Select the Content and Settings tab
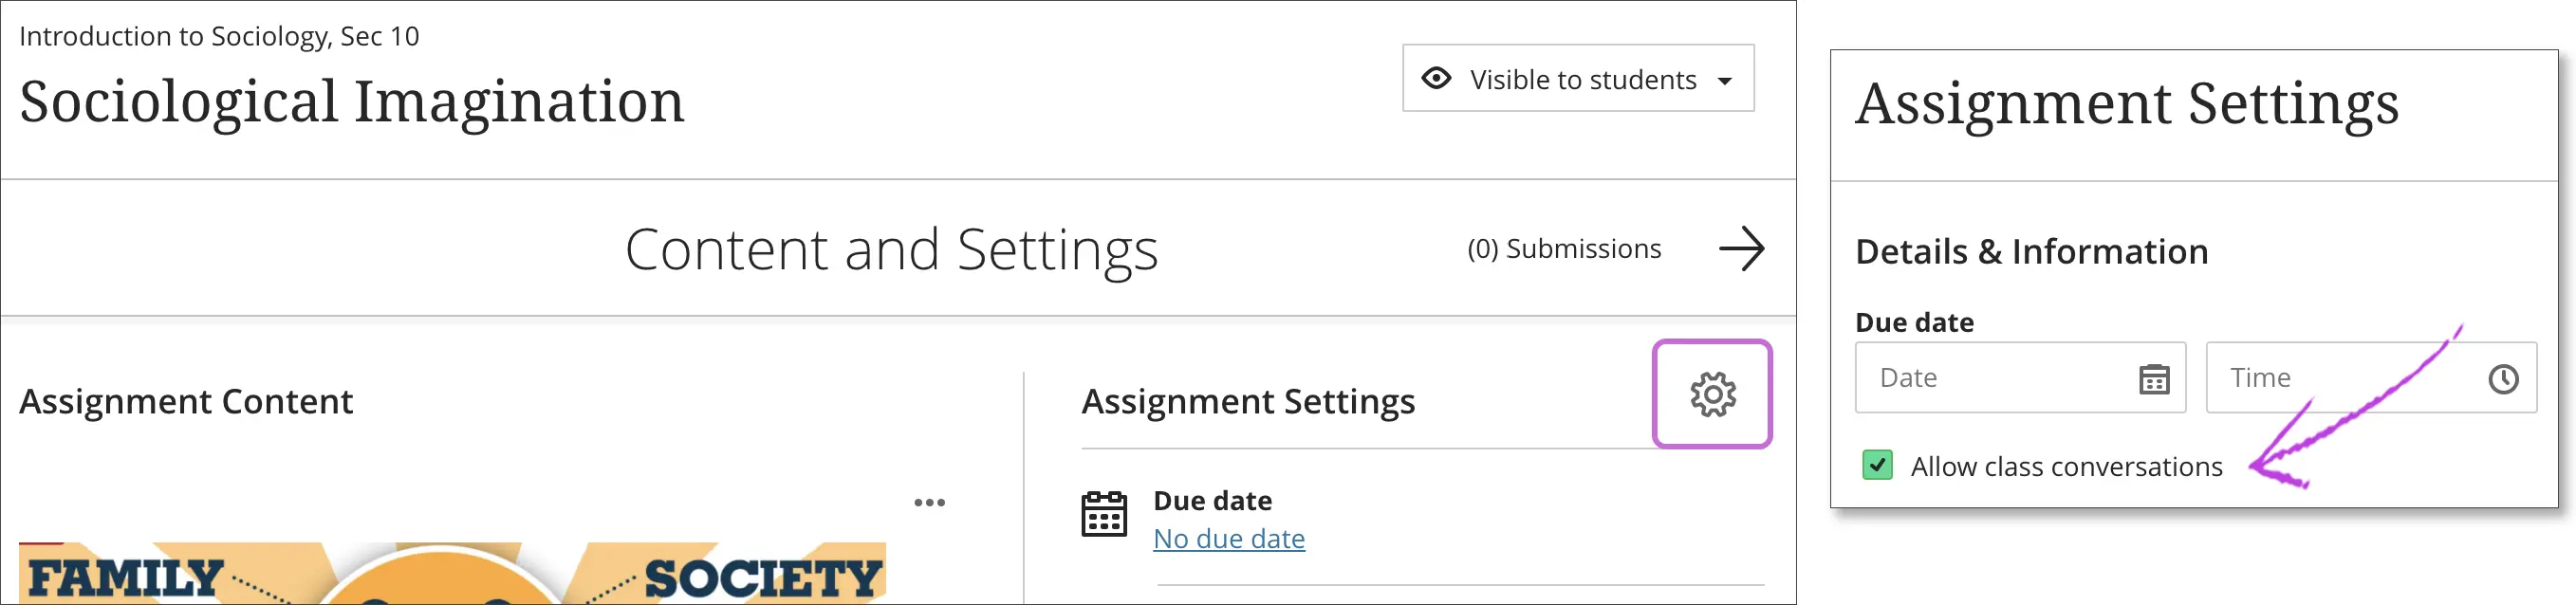The width and height of the screenshot is (2576, 605). coord(891,249)
